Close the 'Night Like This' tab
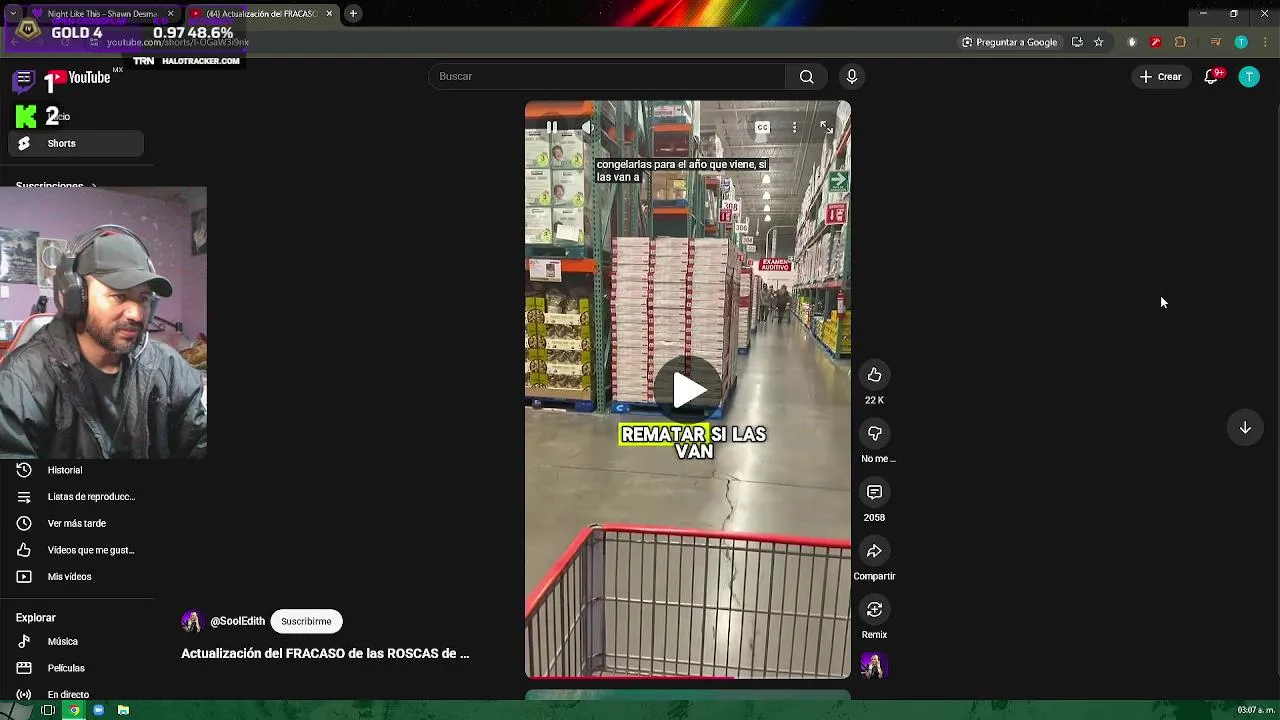The image size is (1280, 720). point(170,14)
